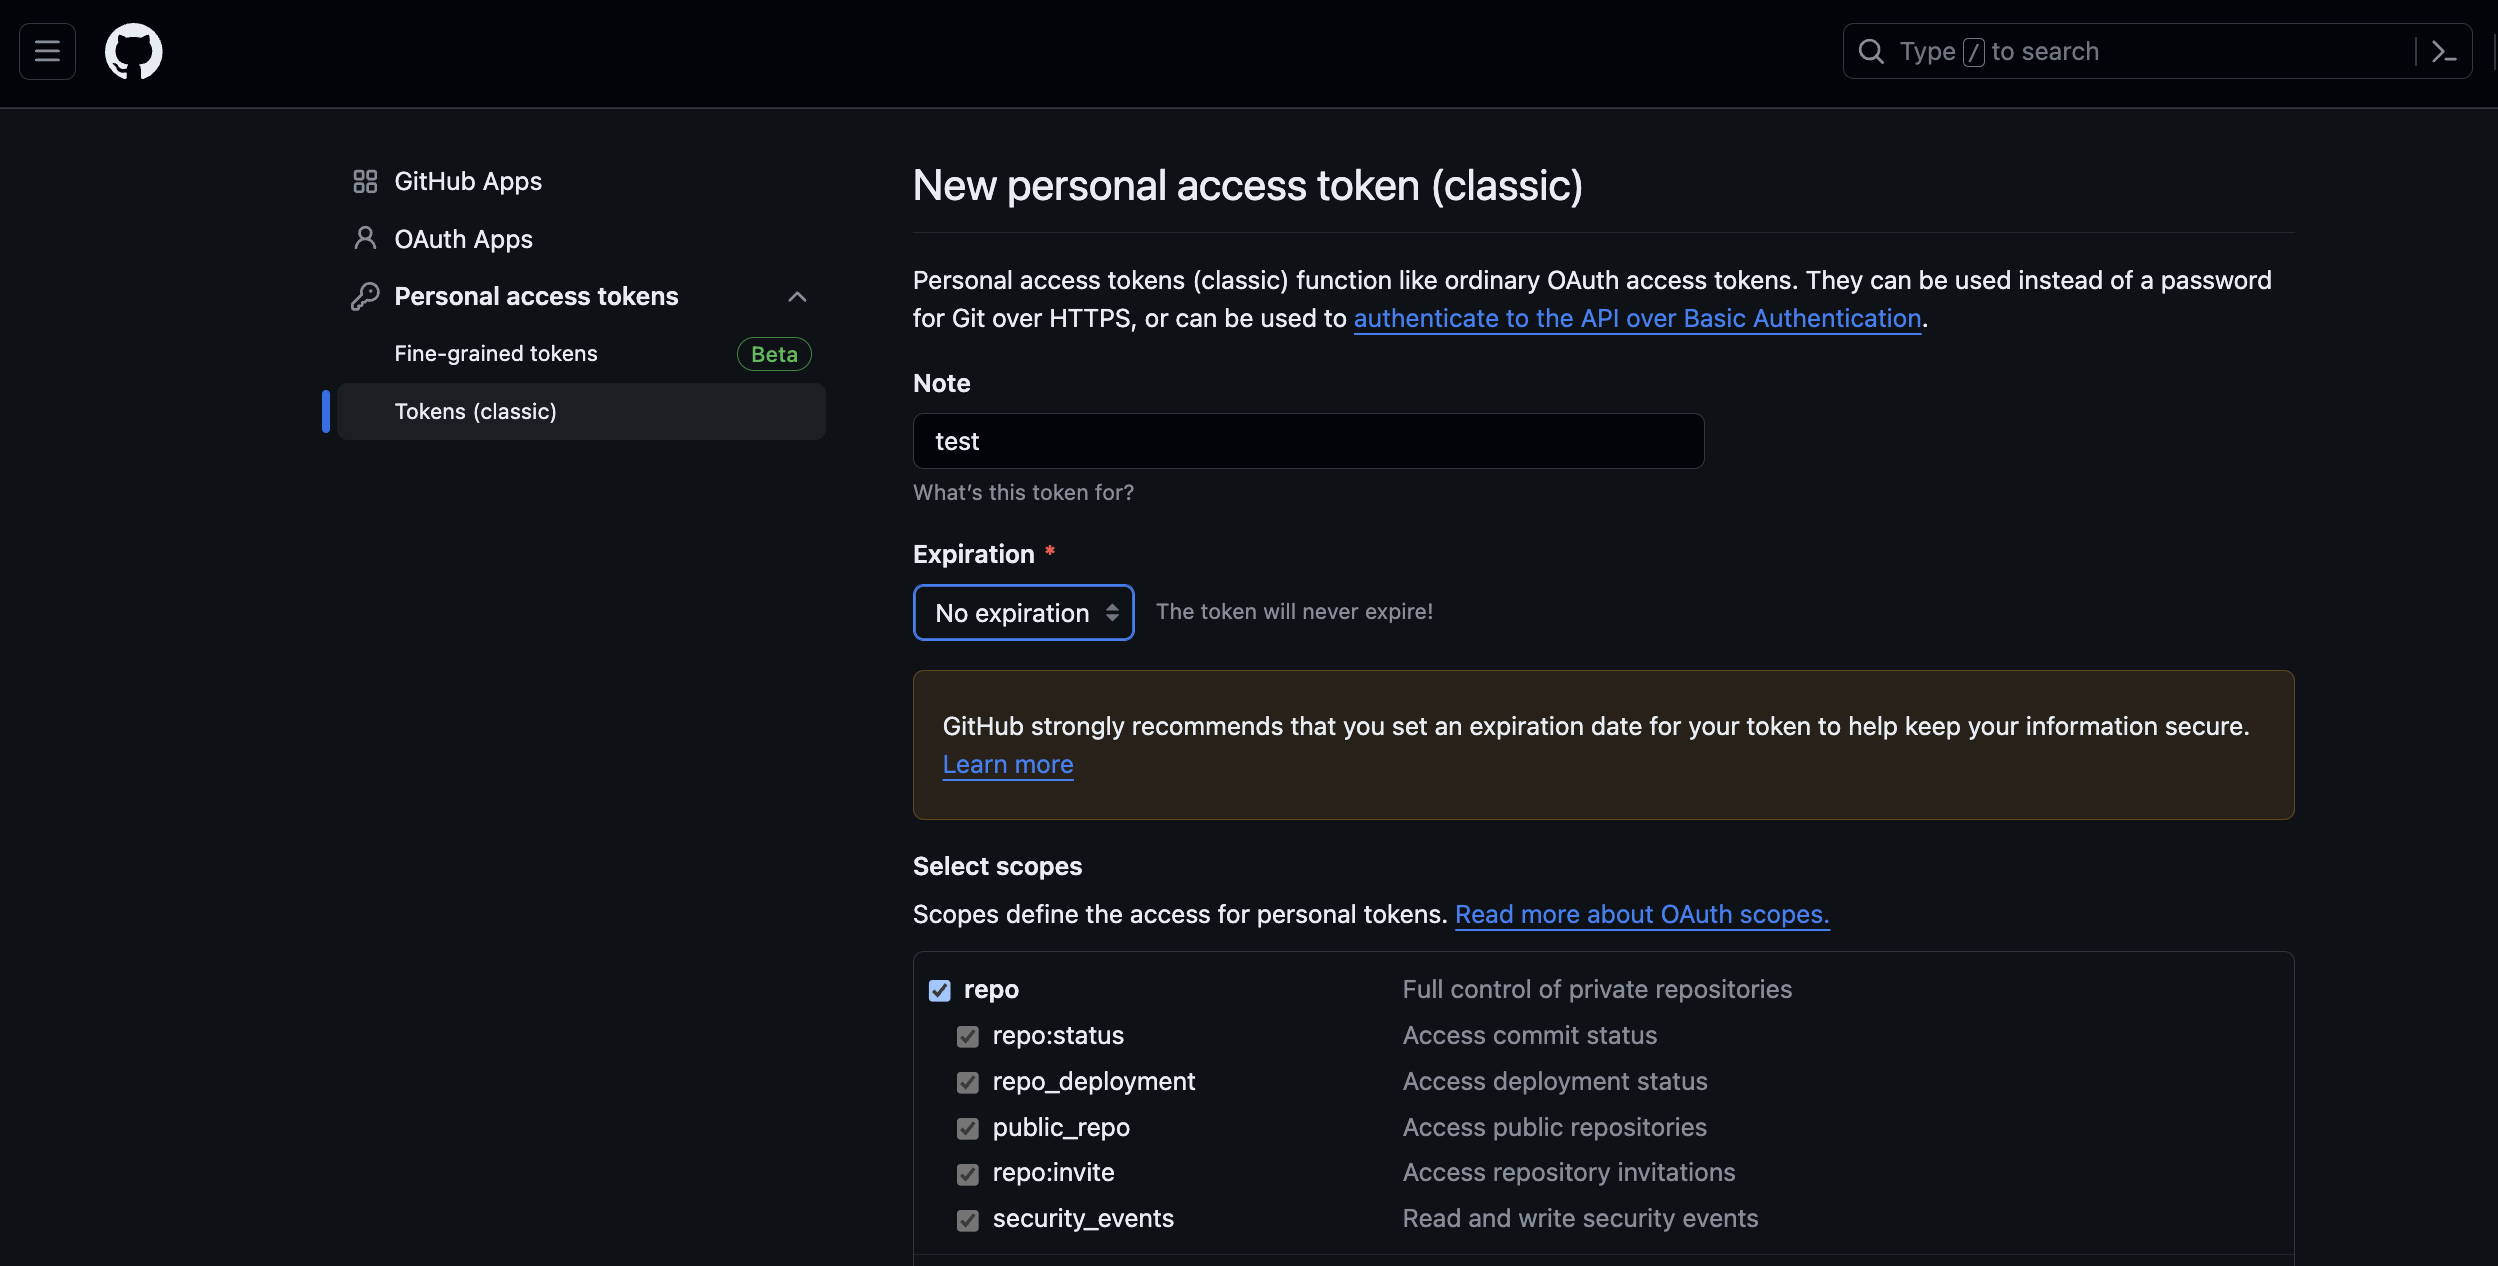
Task: Uncheck the repo scope checkbox
Action: (x=939, y=990)
